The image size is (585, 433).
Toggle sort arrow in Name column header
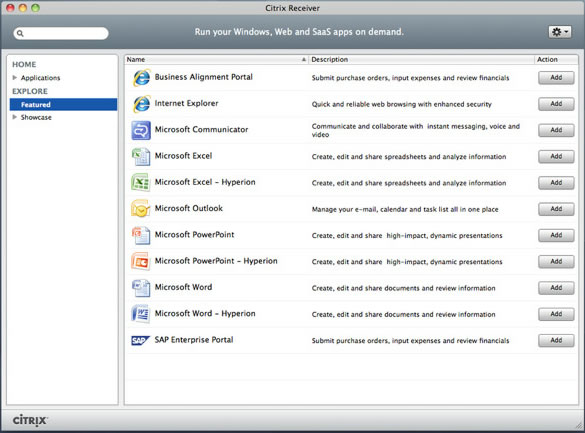pyautogui.click(x=304, y=59)
